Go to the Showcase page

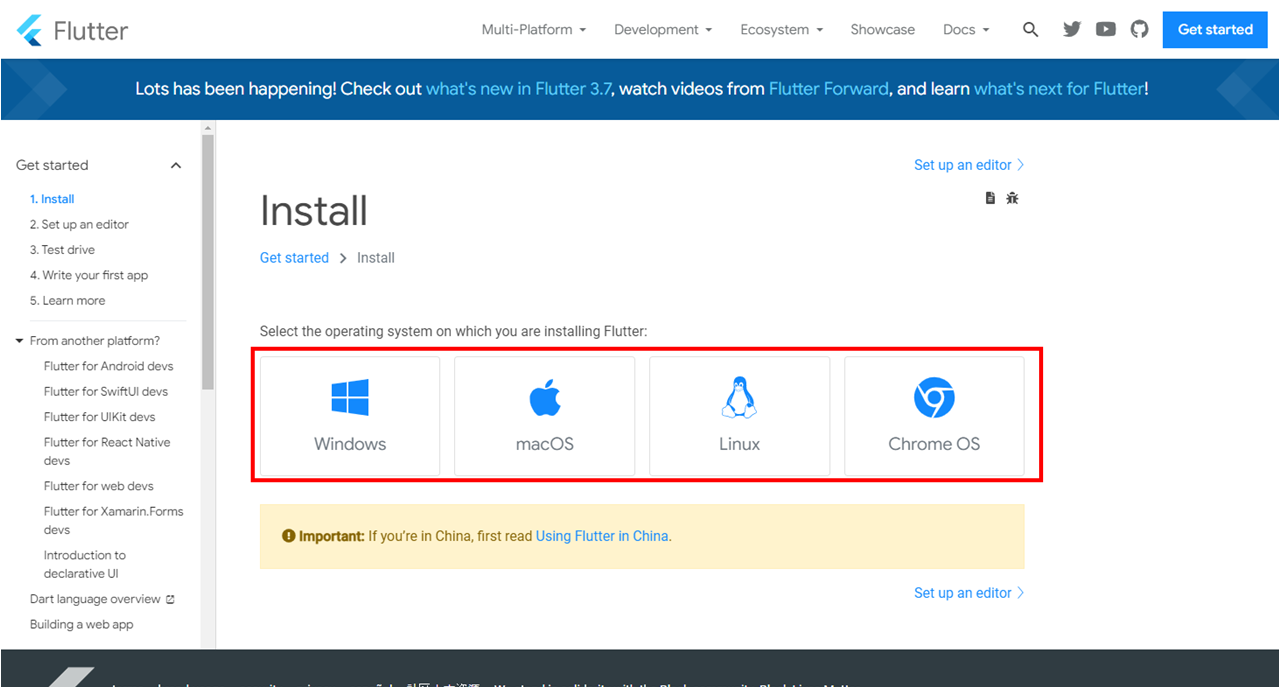point(883,30)
